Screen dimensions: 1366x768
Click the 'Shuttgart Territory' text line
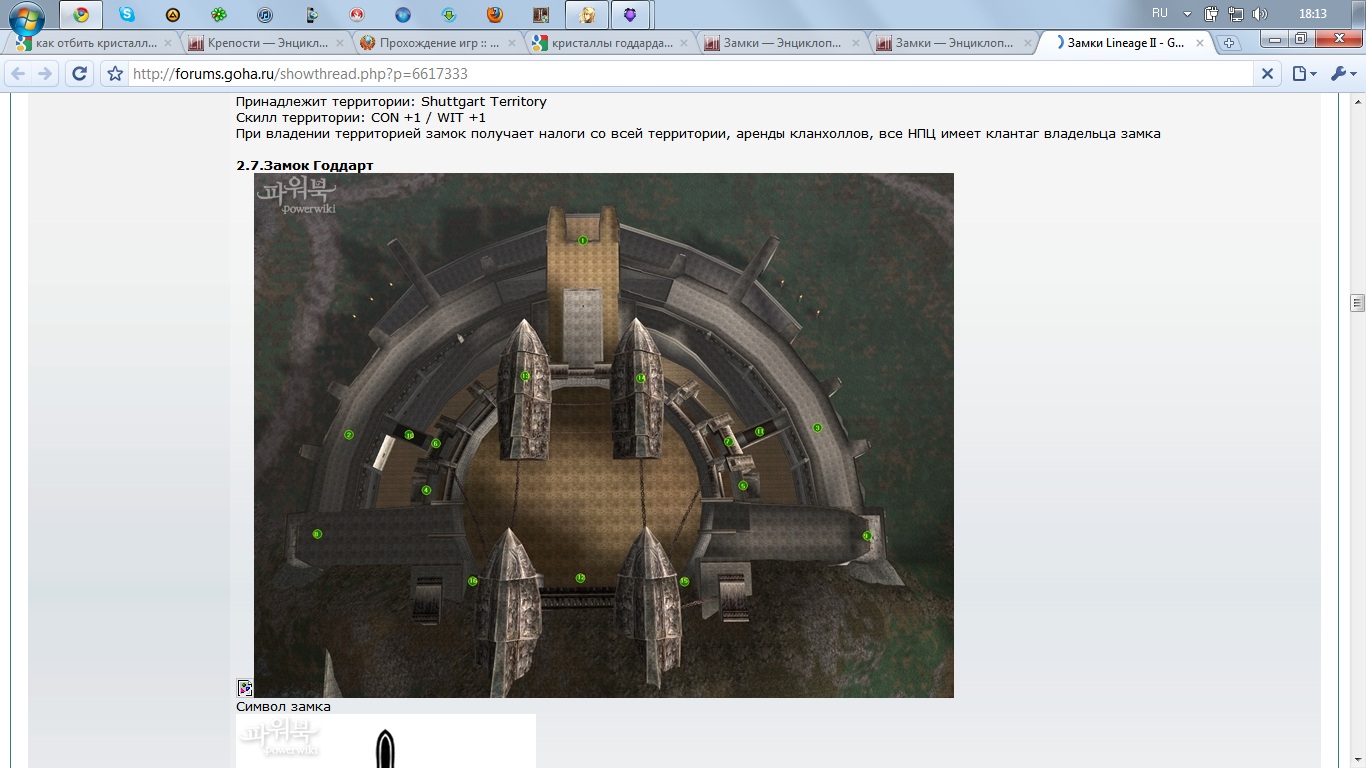[x=391, y=101]
